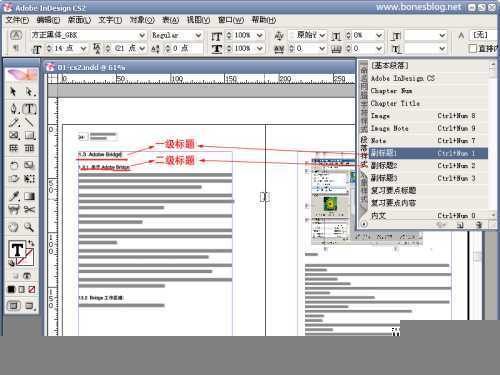Apply the 内文 paragraph style
The image size is (500, 375).
(x=428, y=216)
